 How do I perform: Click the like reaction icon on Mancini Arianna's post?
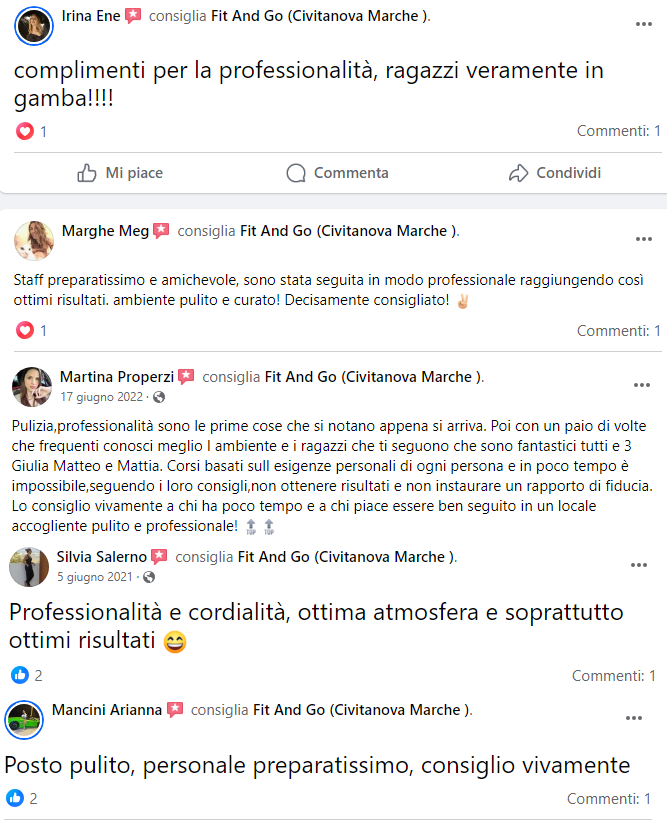click(x=15, y=798)
